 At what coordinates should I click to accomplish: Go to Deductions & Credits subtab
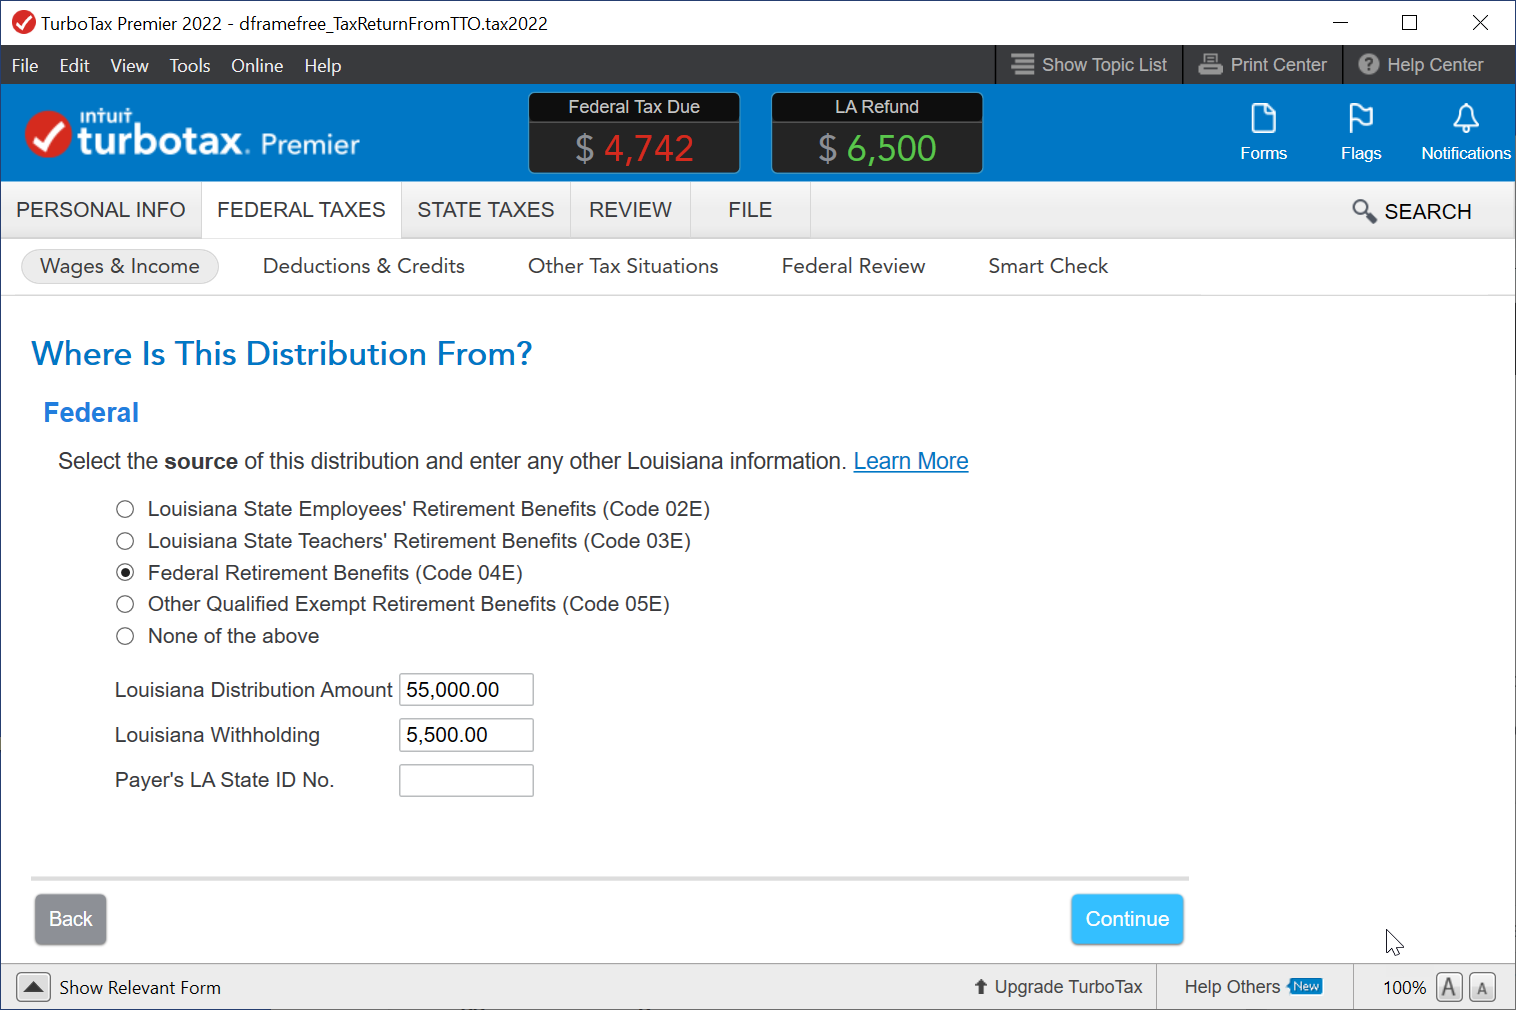364,266
